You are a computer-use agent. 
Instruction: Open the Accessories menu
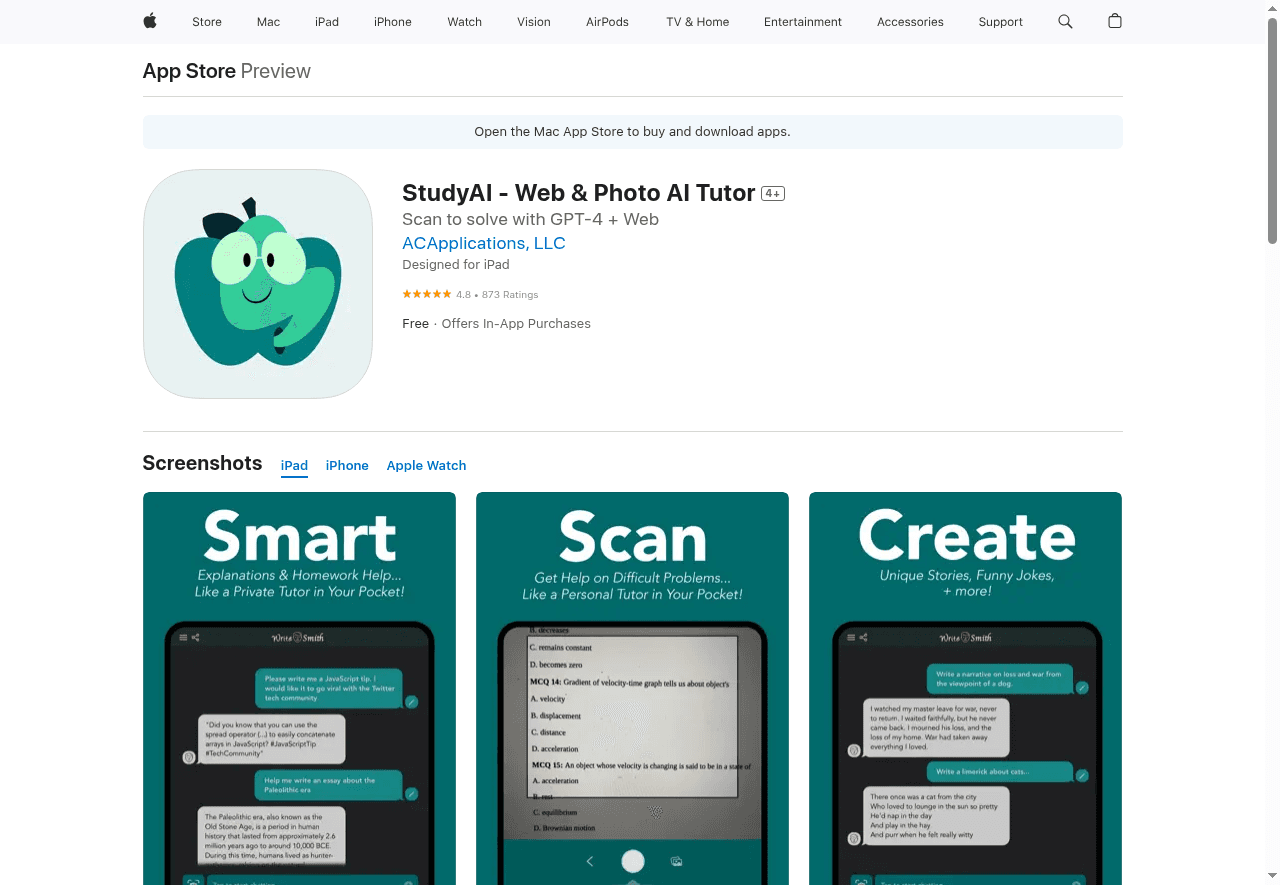(x=910, y=21)
